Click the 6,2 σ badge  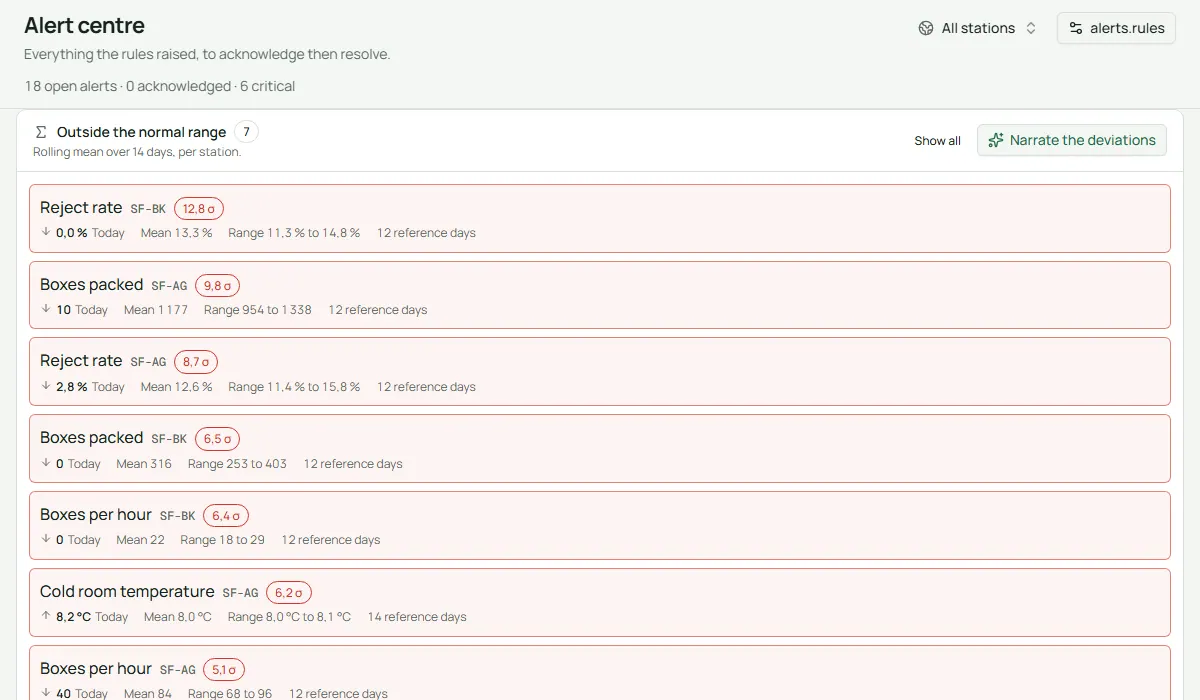tap(289, 592)
